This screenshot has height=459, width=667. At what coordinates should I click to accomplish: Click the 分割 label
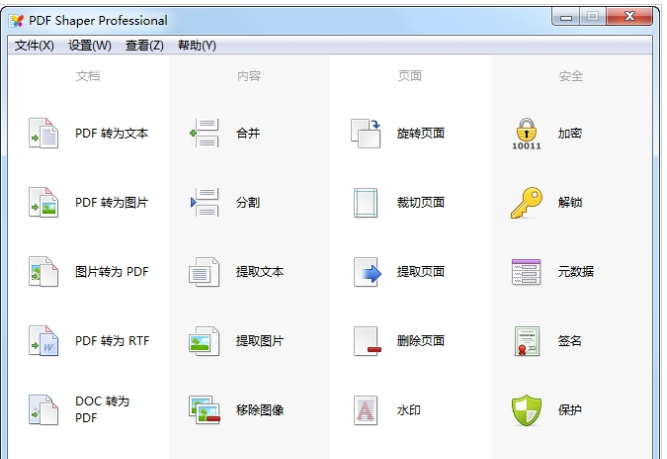tap(248, 202)
